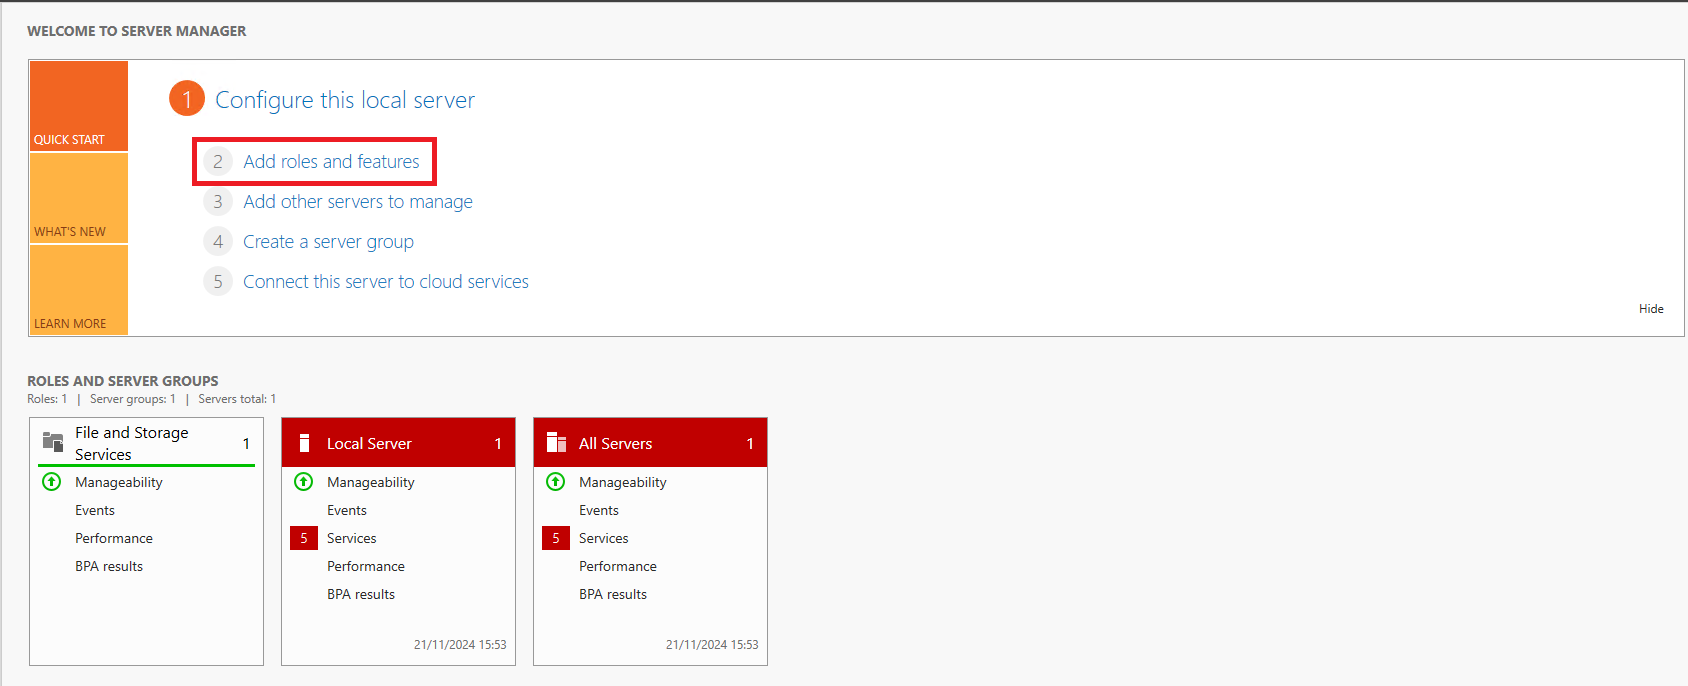Click Events under File and Storage Services

coord(95,510)
